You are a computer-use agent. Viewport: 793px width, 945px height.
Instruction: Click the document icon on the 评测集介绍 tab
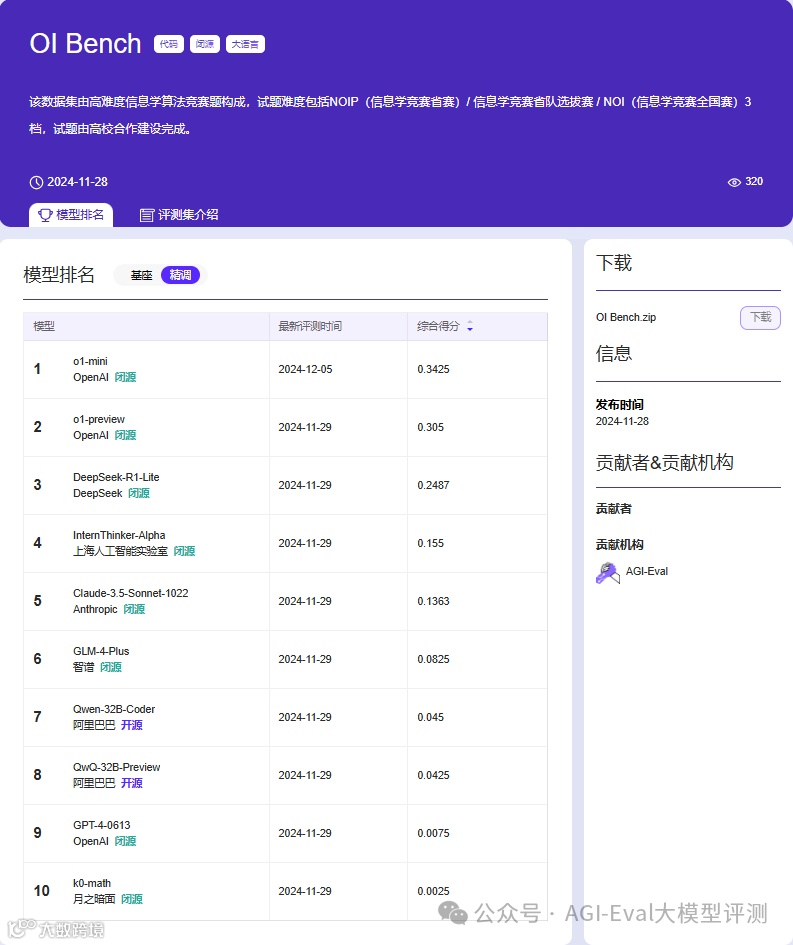(146, 215)
